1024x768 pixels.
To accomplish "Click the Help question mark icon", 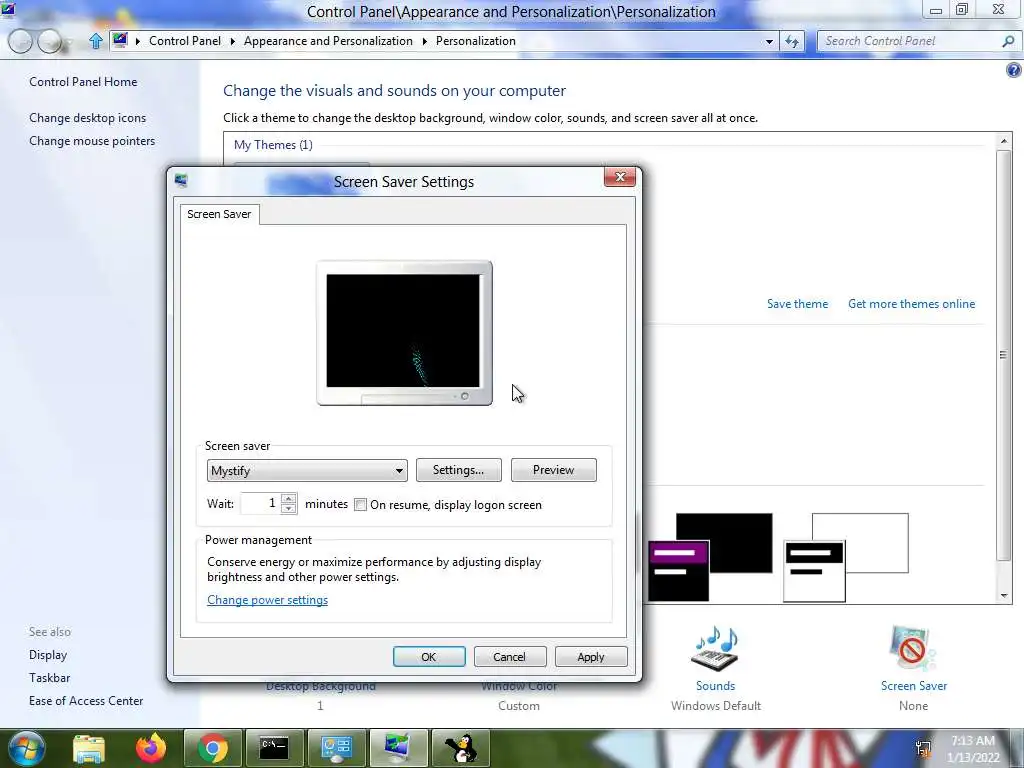I will tap(1014, 70).
